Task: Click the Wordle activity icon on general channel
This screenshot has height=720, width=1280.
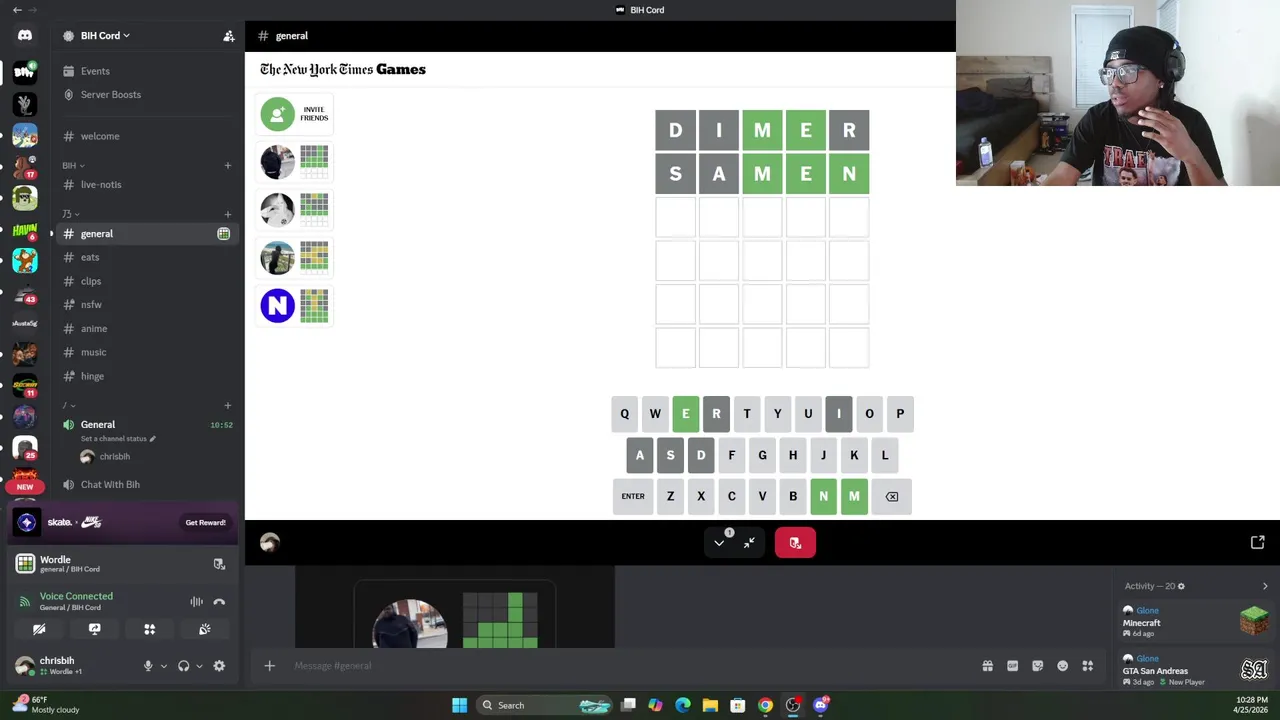Action: [x=224, y=234]
